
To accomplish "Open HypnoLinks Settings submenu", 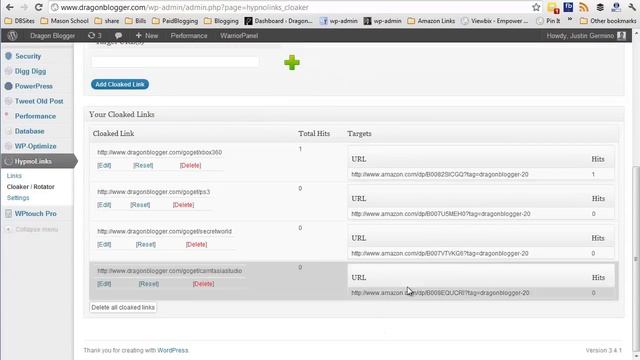I will click(x=18, y=198).
